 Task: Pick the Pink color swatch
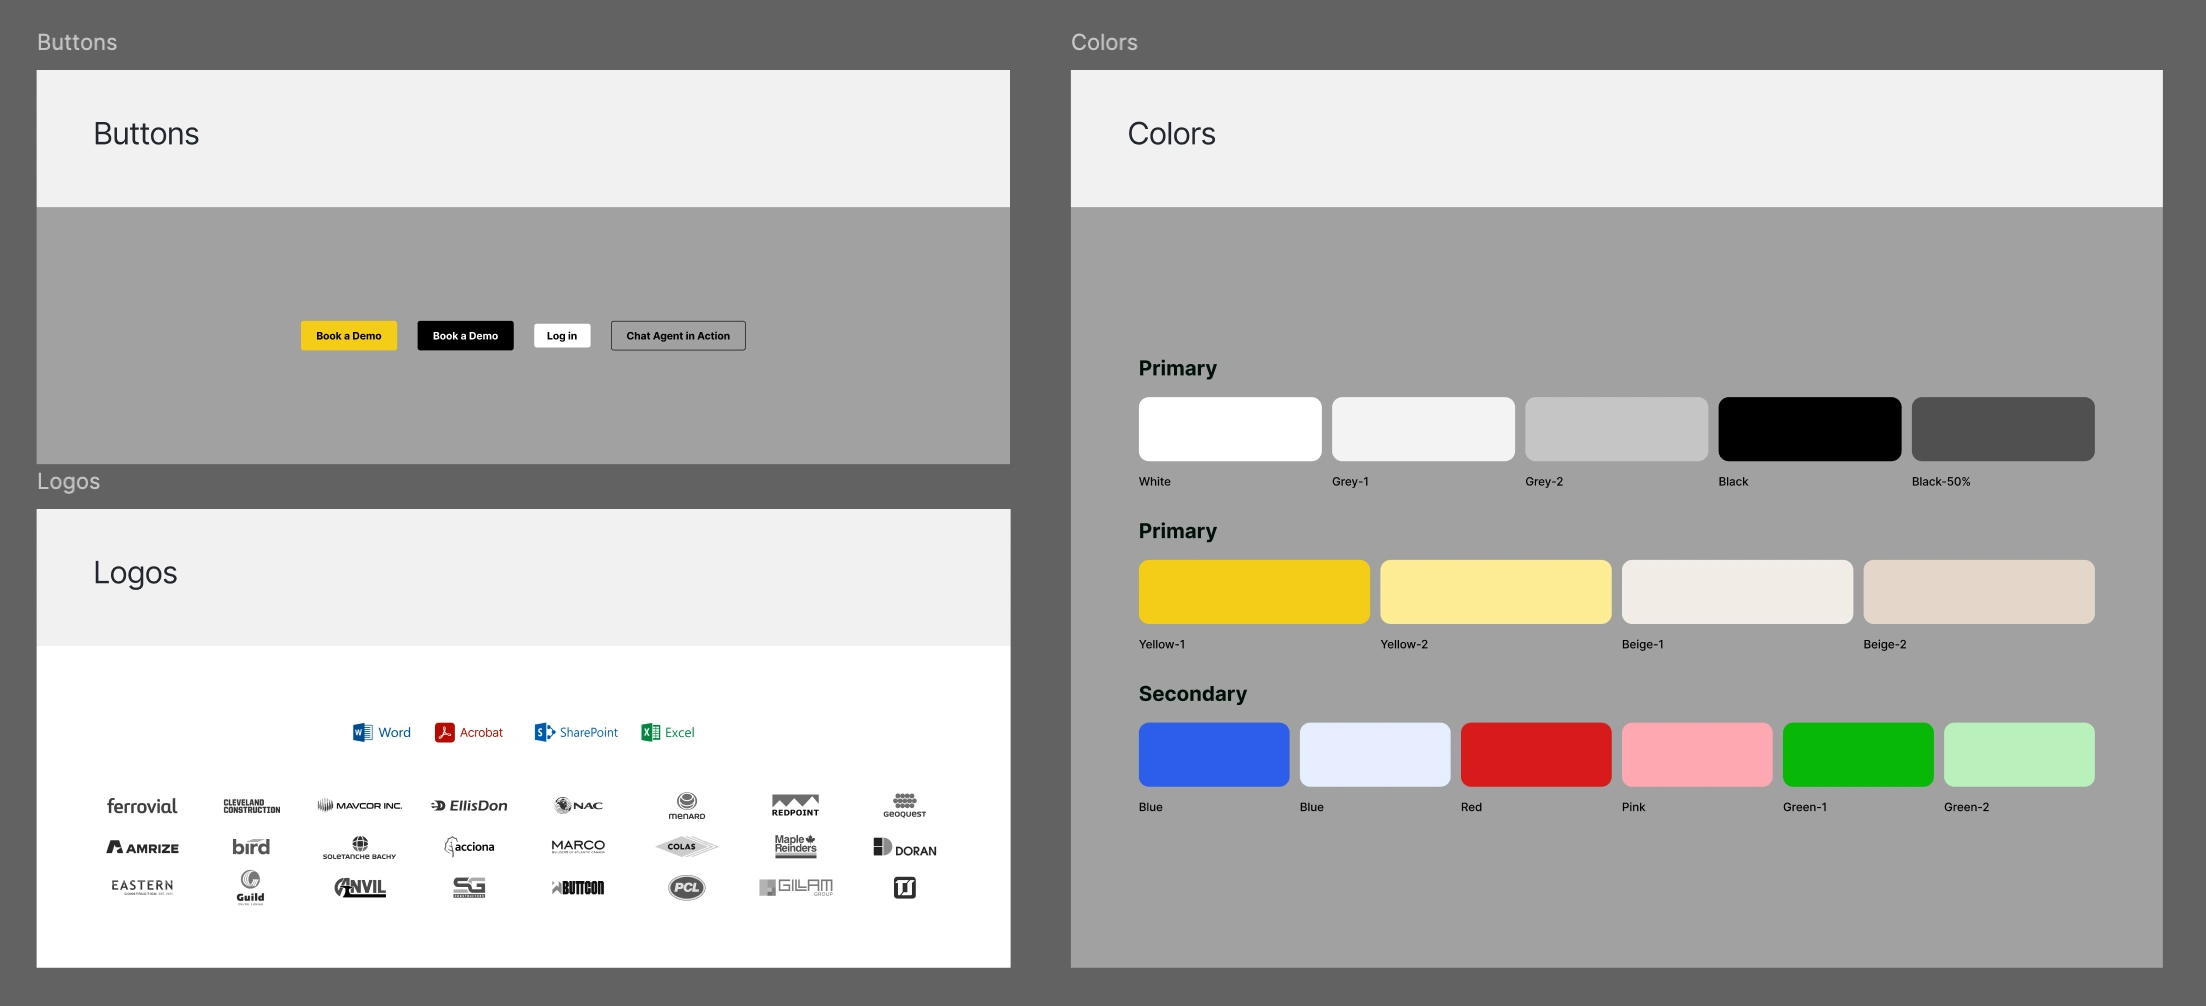click(1697, 755)
